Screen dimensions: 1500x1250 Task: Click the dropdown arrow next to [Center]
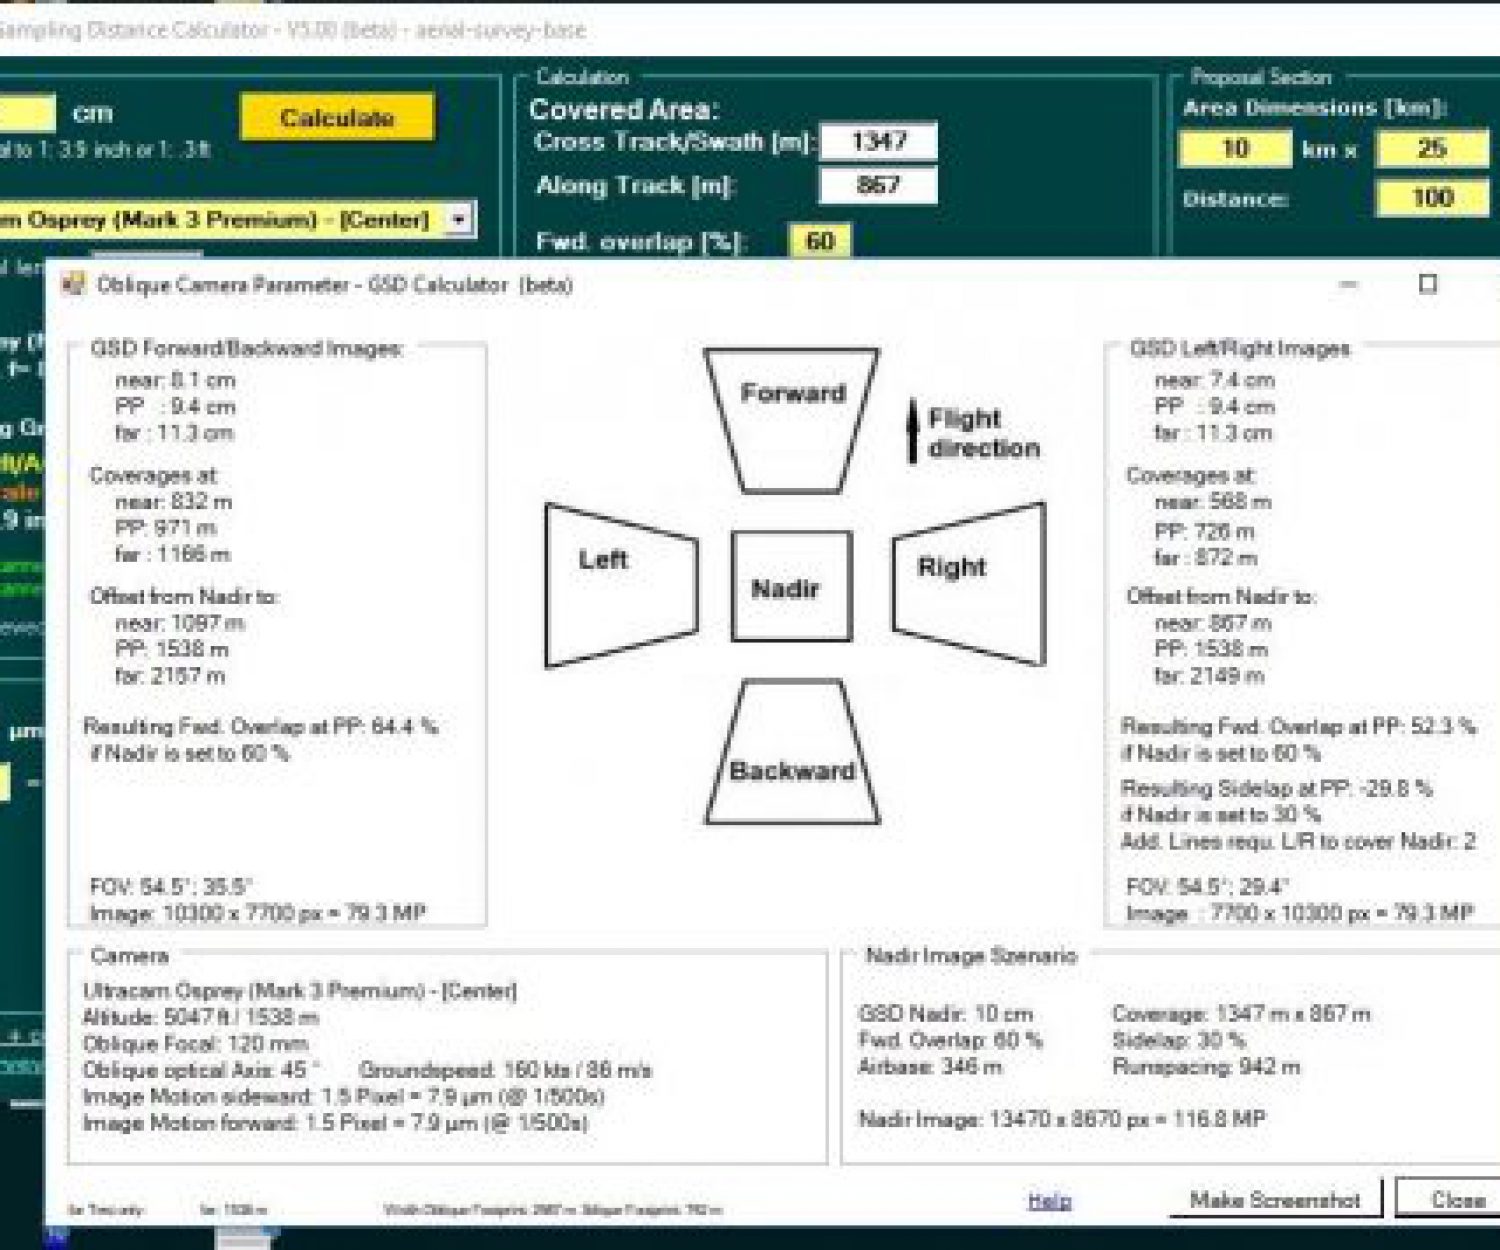coord(458,220)
